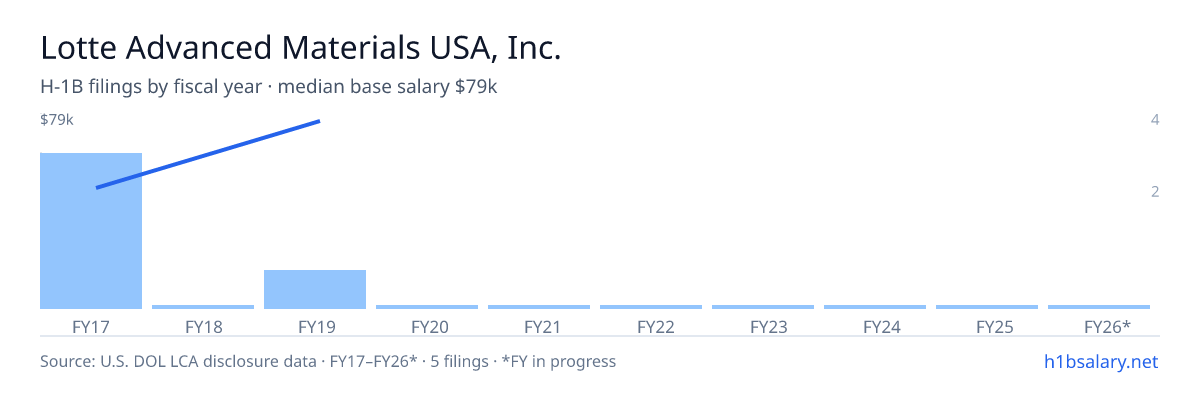Click the FY19 filings bar
The image size is (1200, 400).
[315, 289]
